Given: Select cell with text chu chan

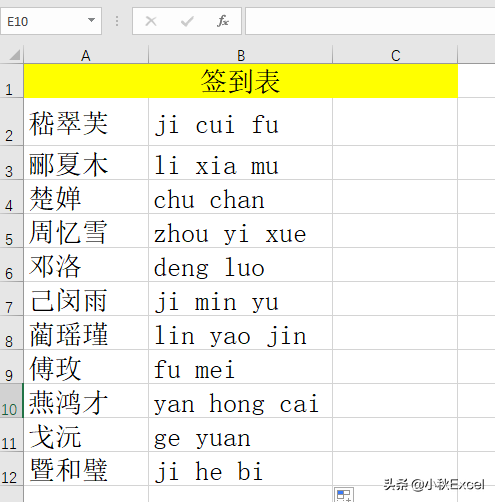Looking at the screenshot, I should click(x=241, y=197).
